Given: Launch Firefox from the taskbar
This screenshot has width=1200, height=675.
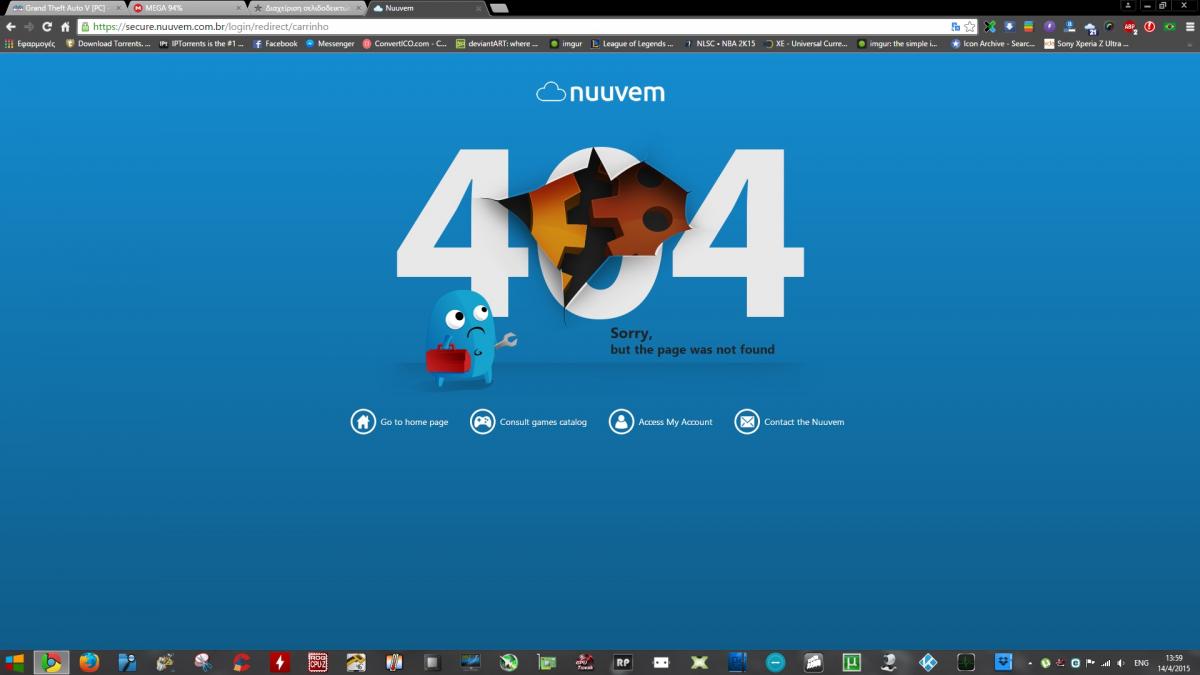Looking at the screenshot, I should coord(89,662).
